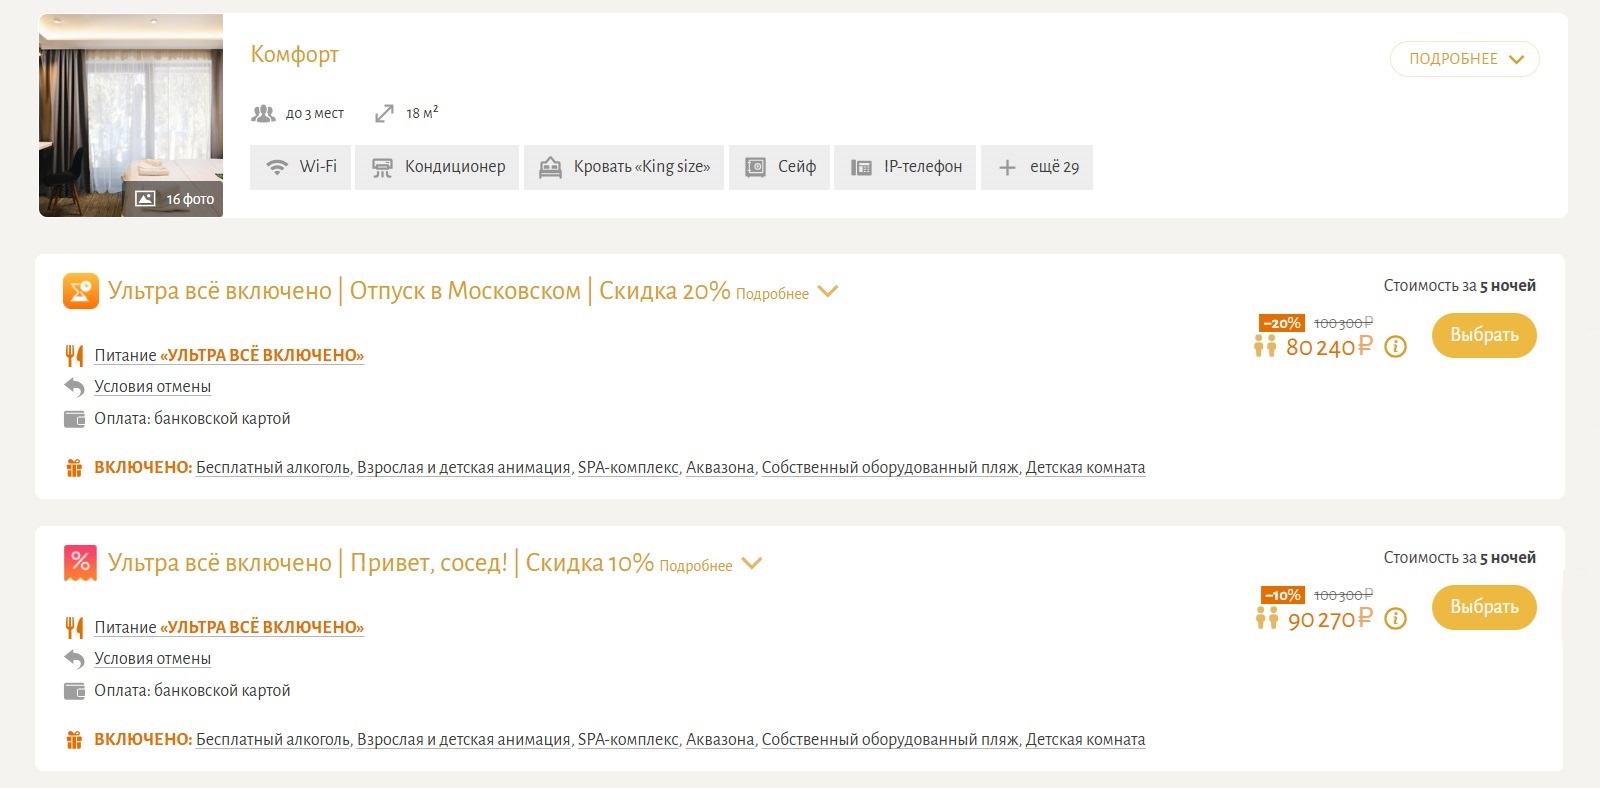The width and height of the screenshot is (1600, 788).
Task: Open Аквазона link in 10% tariff
Action: tap(720, 740)
